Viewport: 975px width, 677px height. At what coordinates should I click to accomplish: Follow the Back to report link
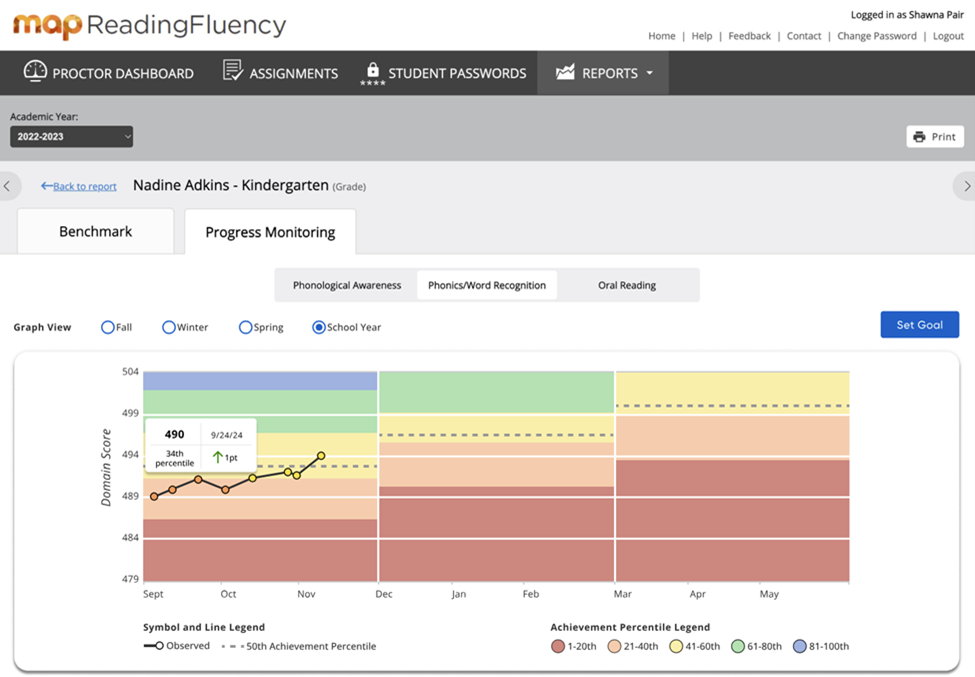pos(79,186)
